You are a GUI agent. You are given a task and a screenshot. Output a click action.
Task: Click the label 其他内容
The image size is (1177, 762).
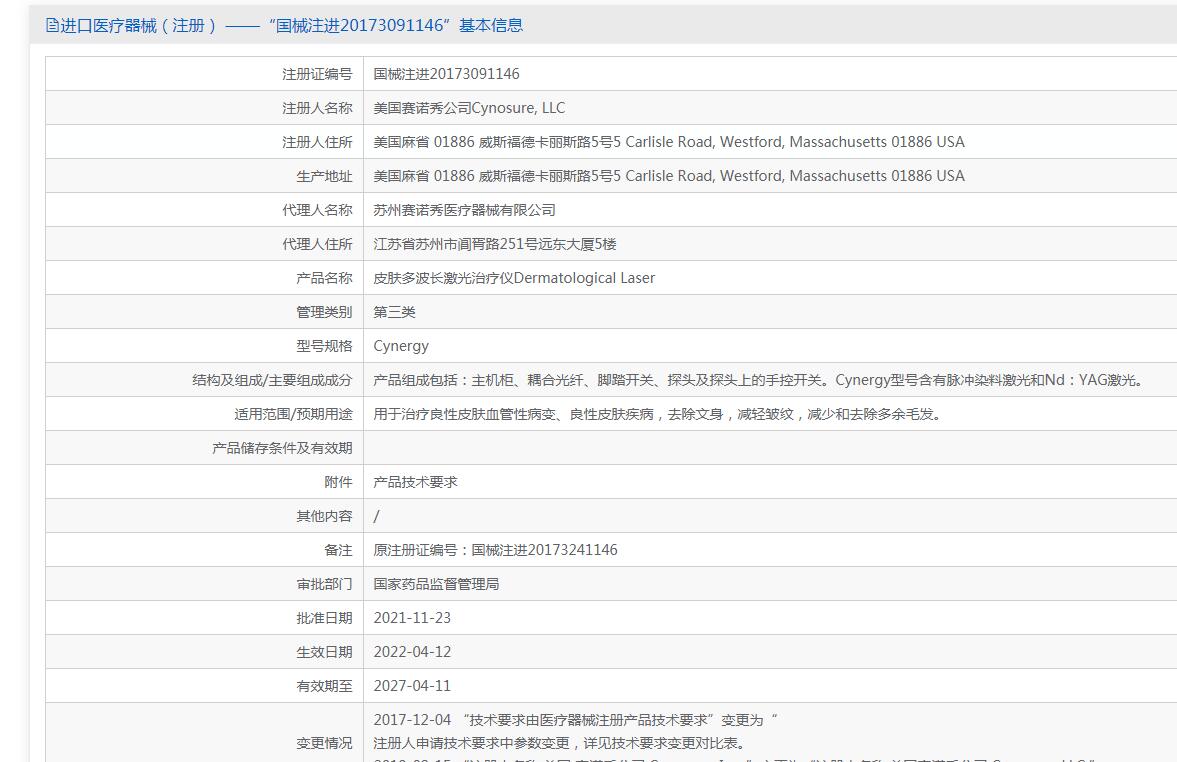click(x=324, y=517)
